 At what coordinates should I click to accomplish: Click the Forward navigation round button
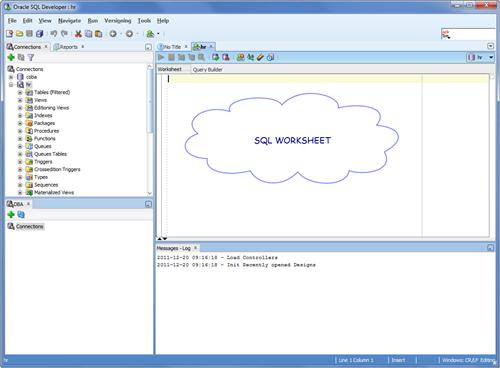[129, 34]
